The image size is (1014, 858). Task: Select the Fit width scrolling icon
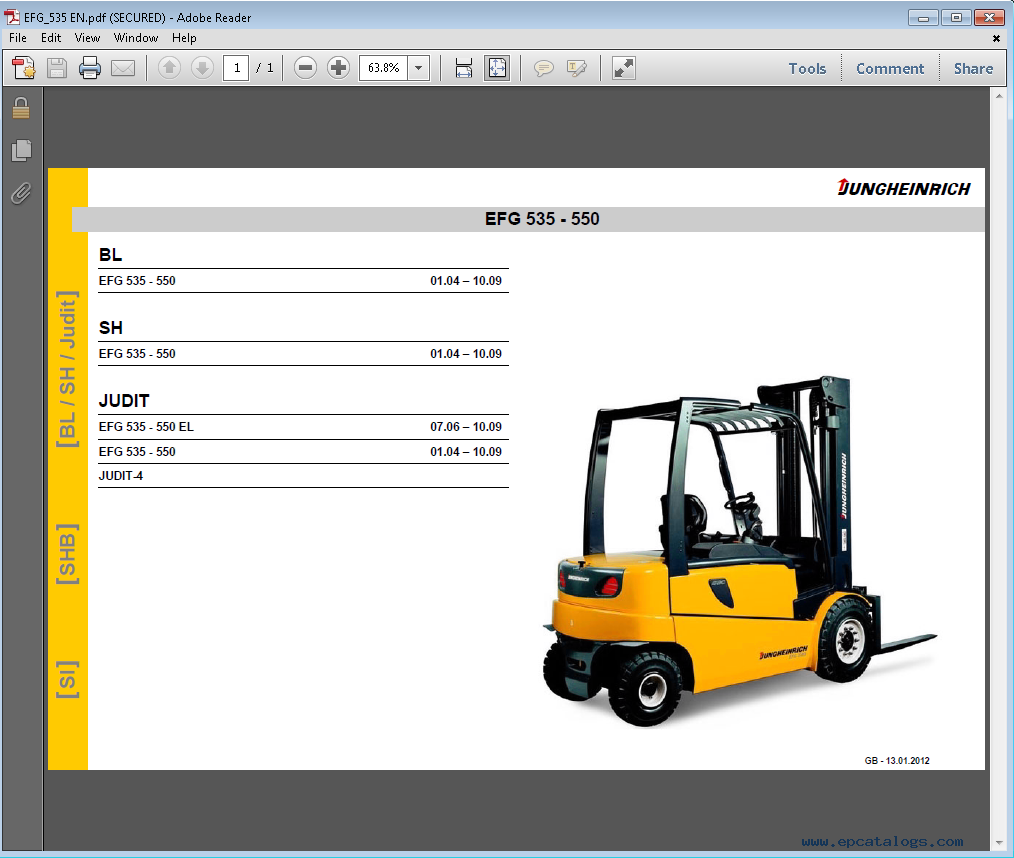coord(464,68)
